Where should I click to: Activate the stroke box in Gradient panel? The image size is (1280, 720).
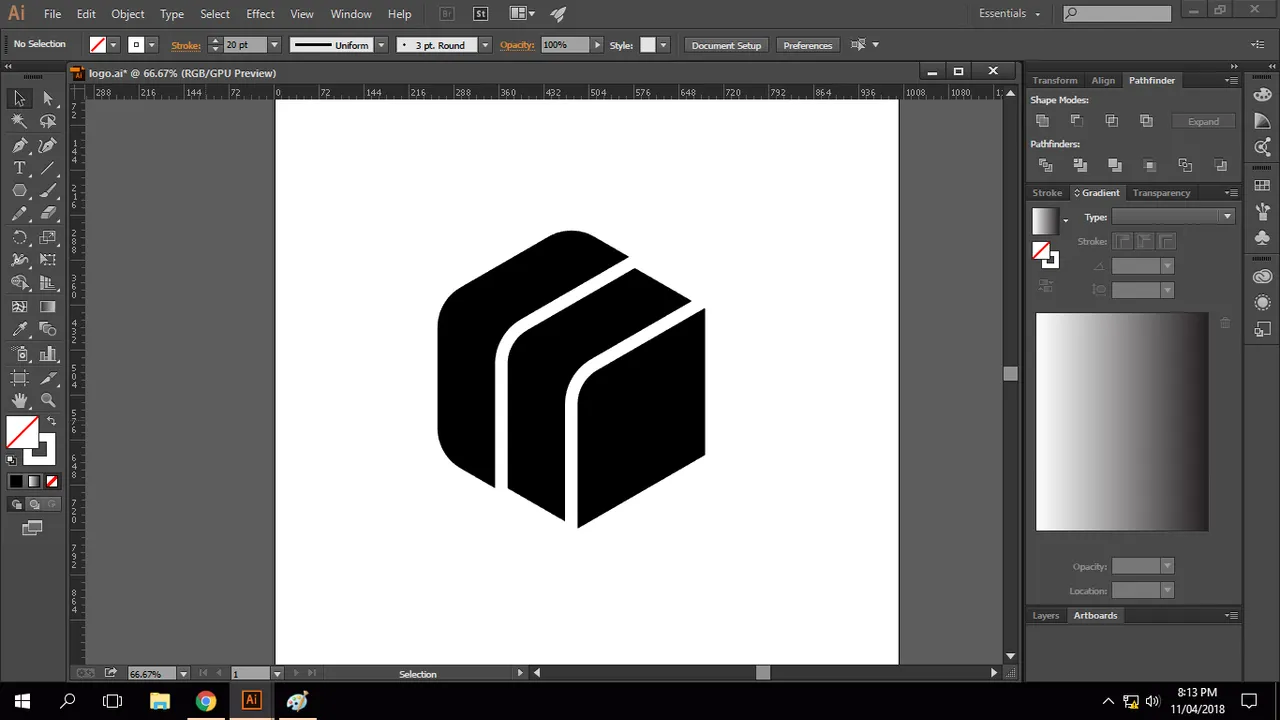[x=1050, y=260]
